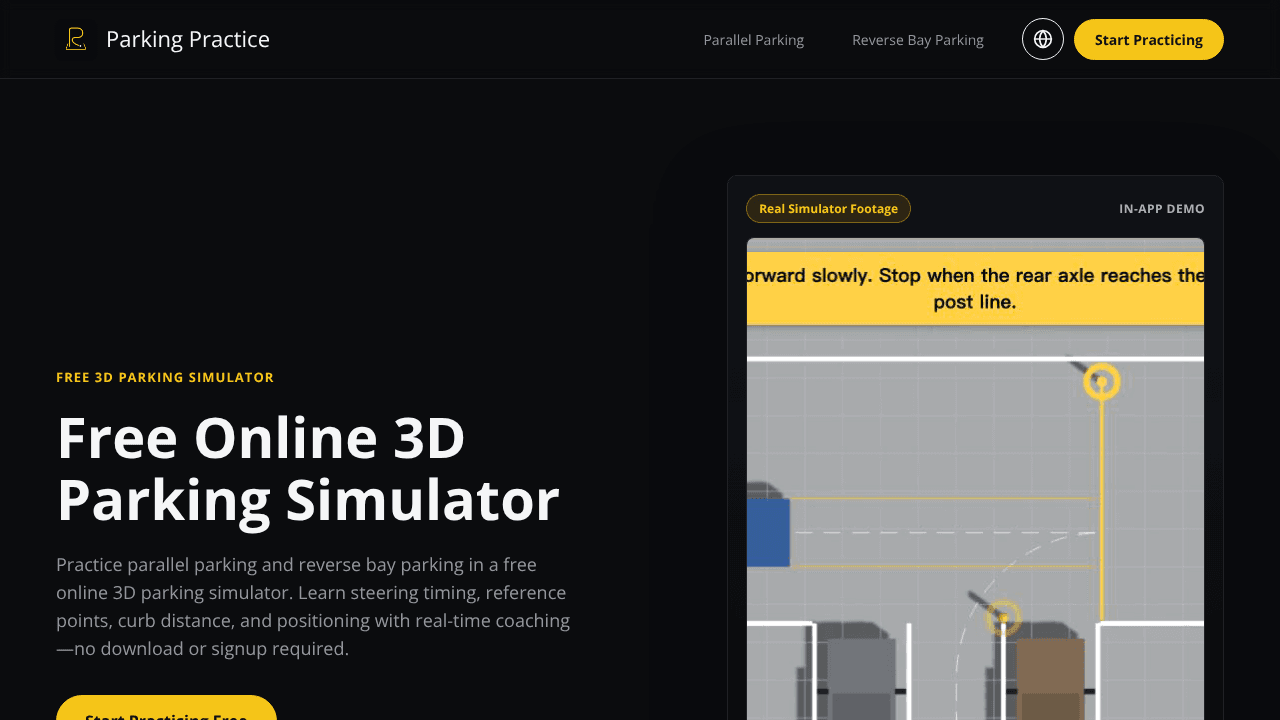
Task: Click the FREE 3D PARKING SIMULATOR tagline
Action: pyautogui.click(x=165, y=377)
